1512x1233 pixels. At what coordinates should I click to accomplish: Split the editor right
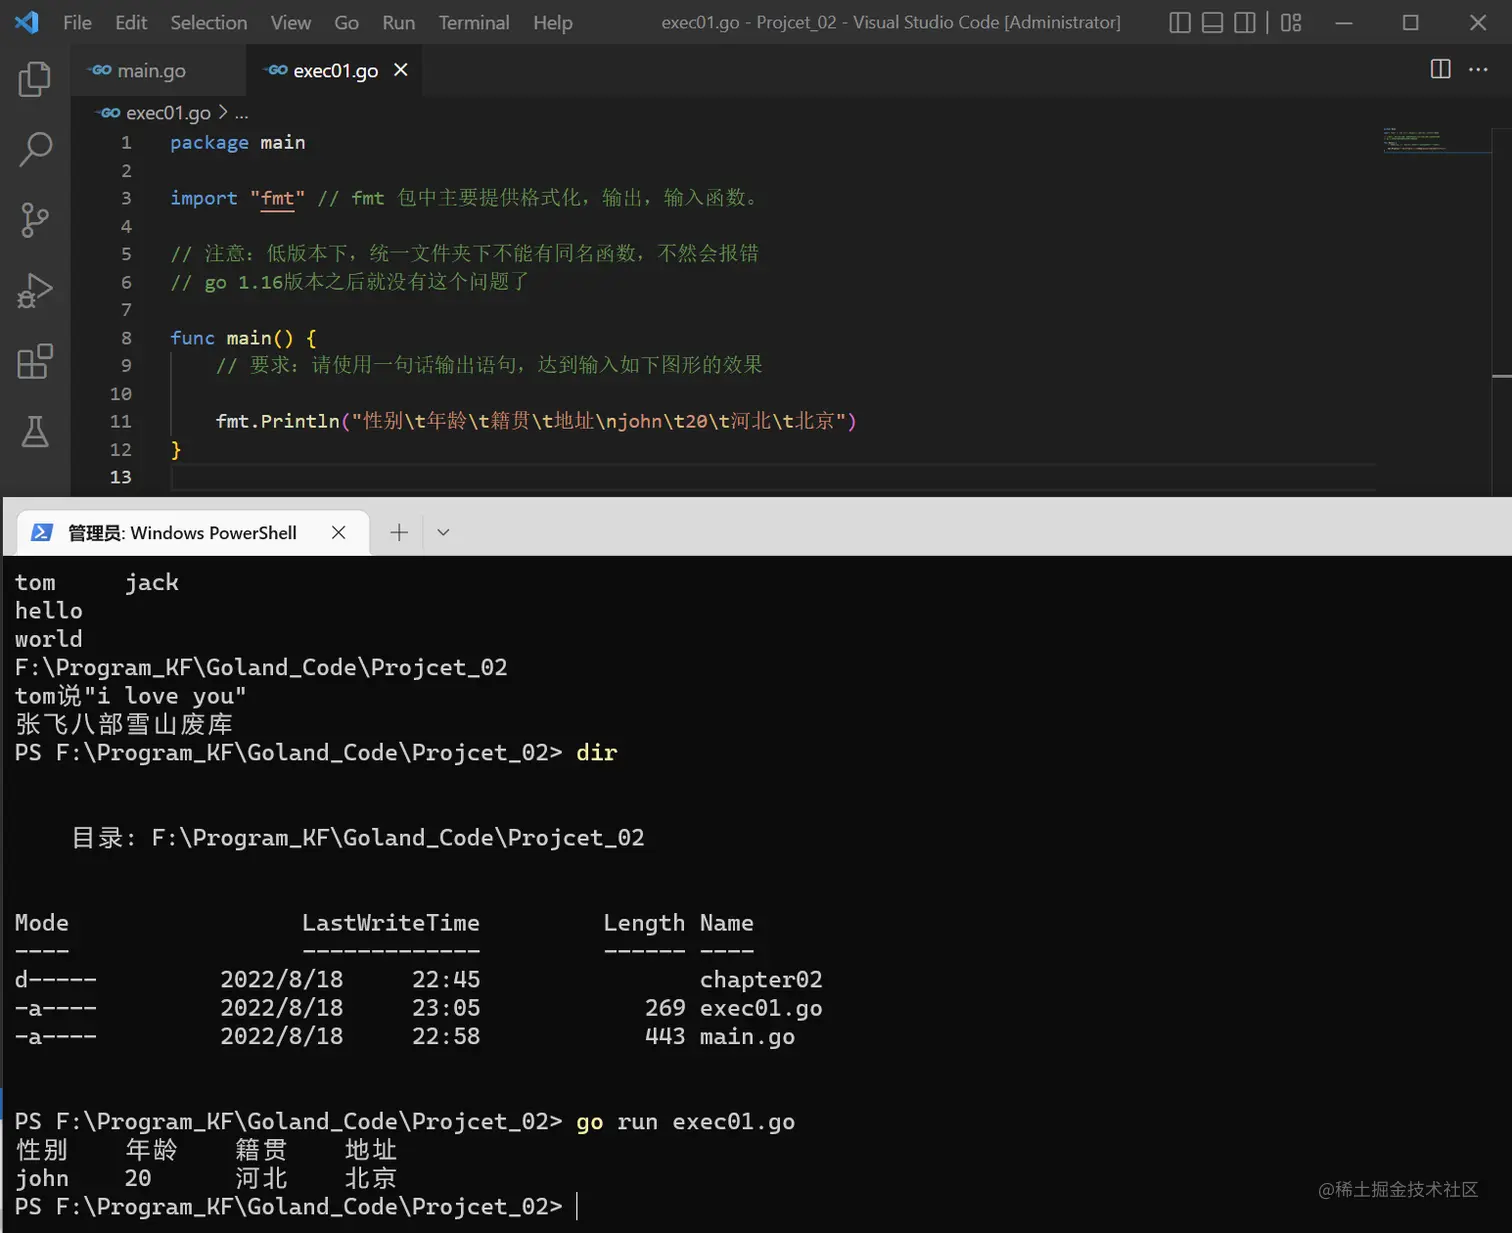1440,69
